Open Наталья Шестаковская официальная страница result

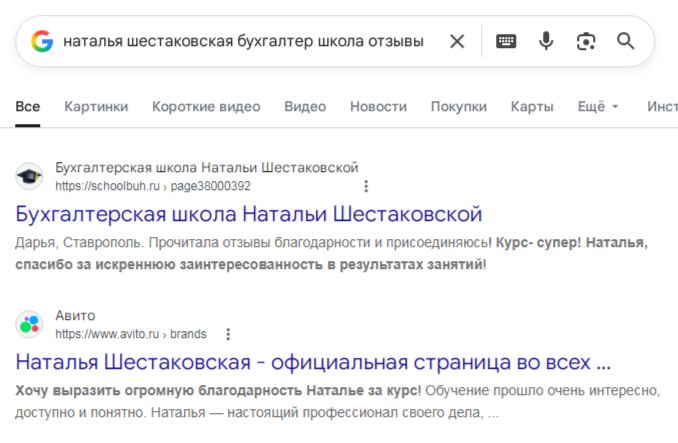pos(313,362)
